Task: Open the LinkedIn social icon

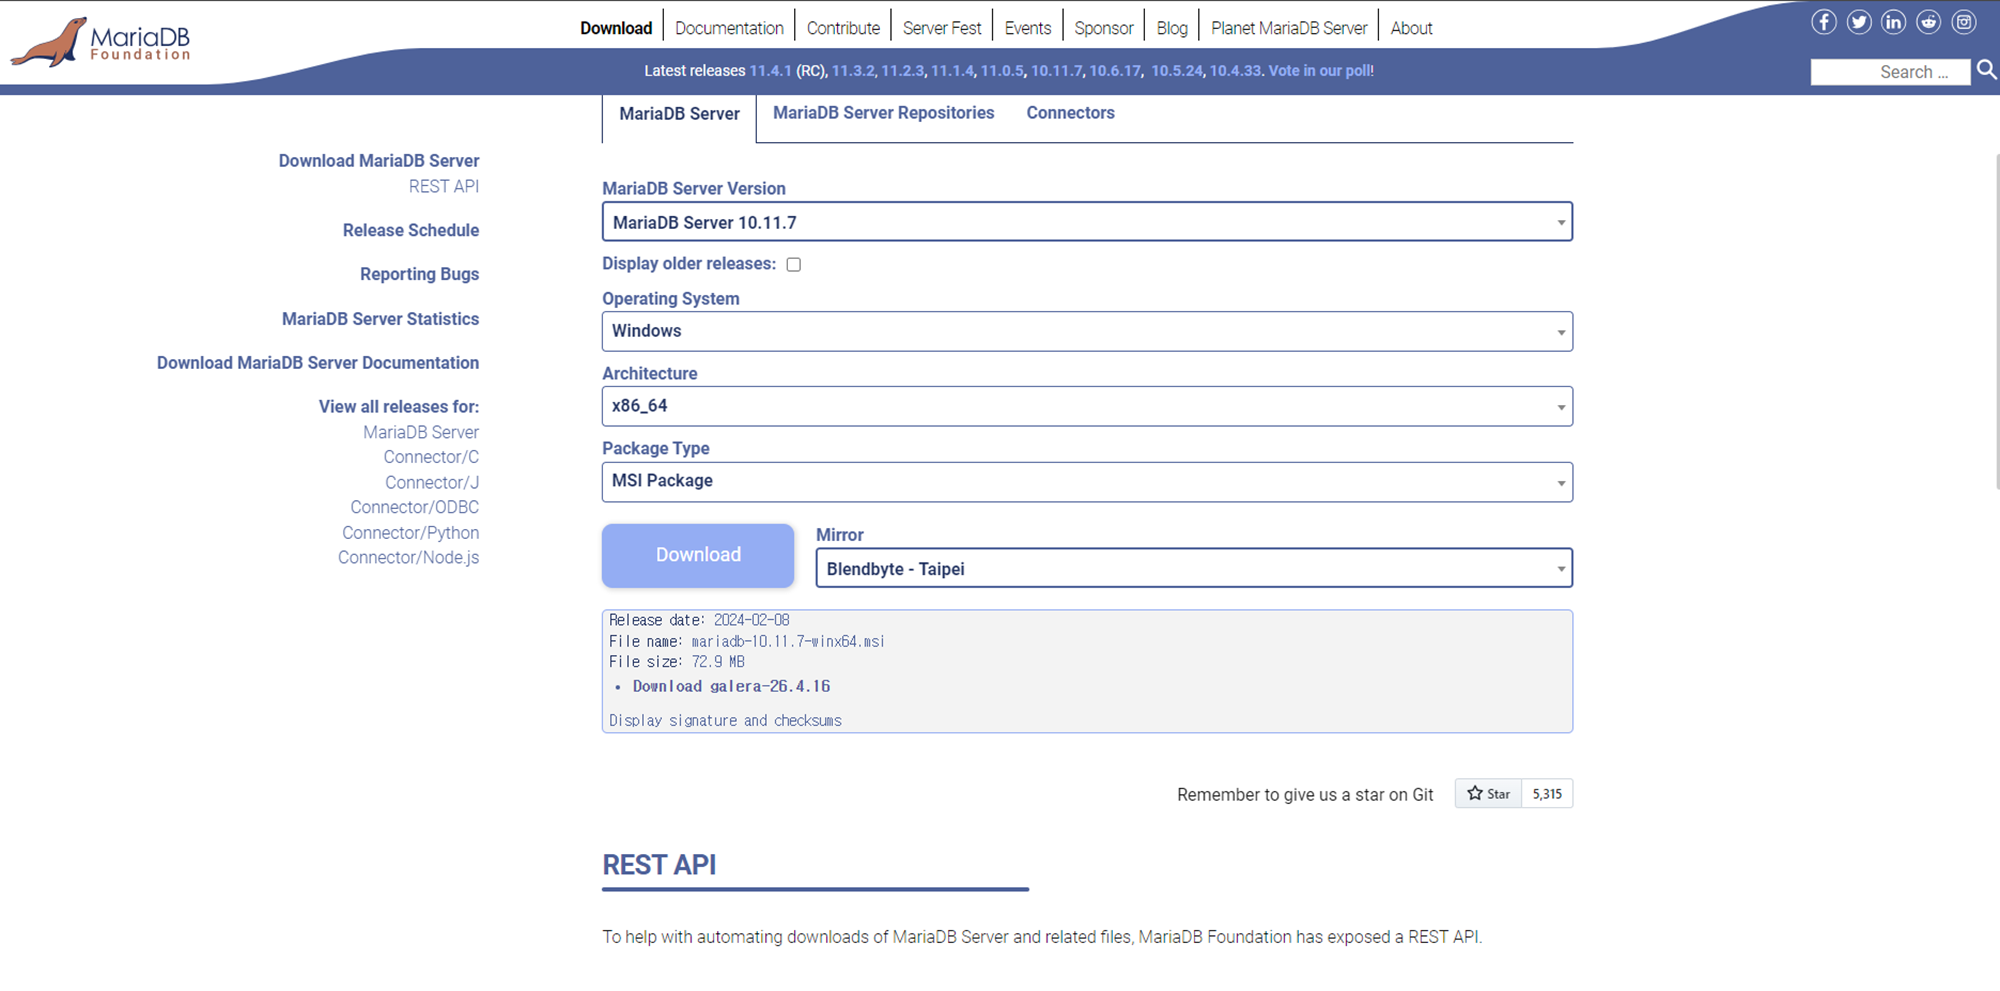Action: pyautogui.click(x=1894, y=22)
